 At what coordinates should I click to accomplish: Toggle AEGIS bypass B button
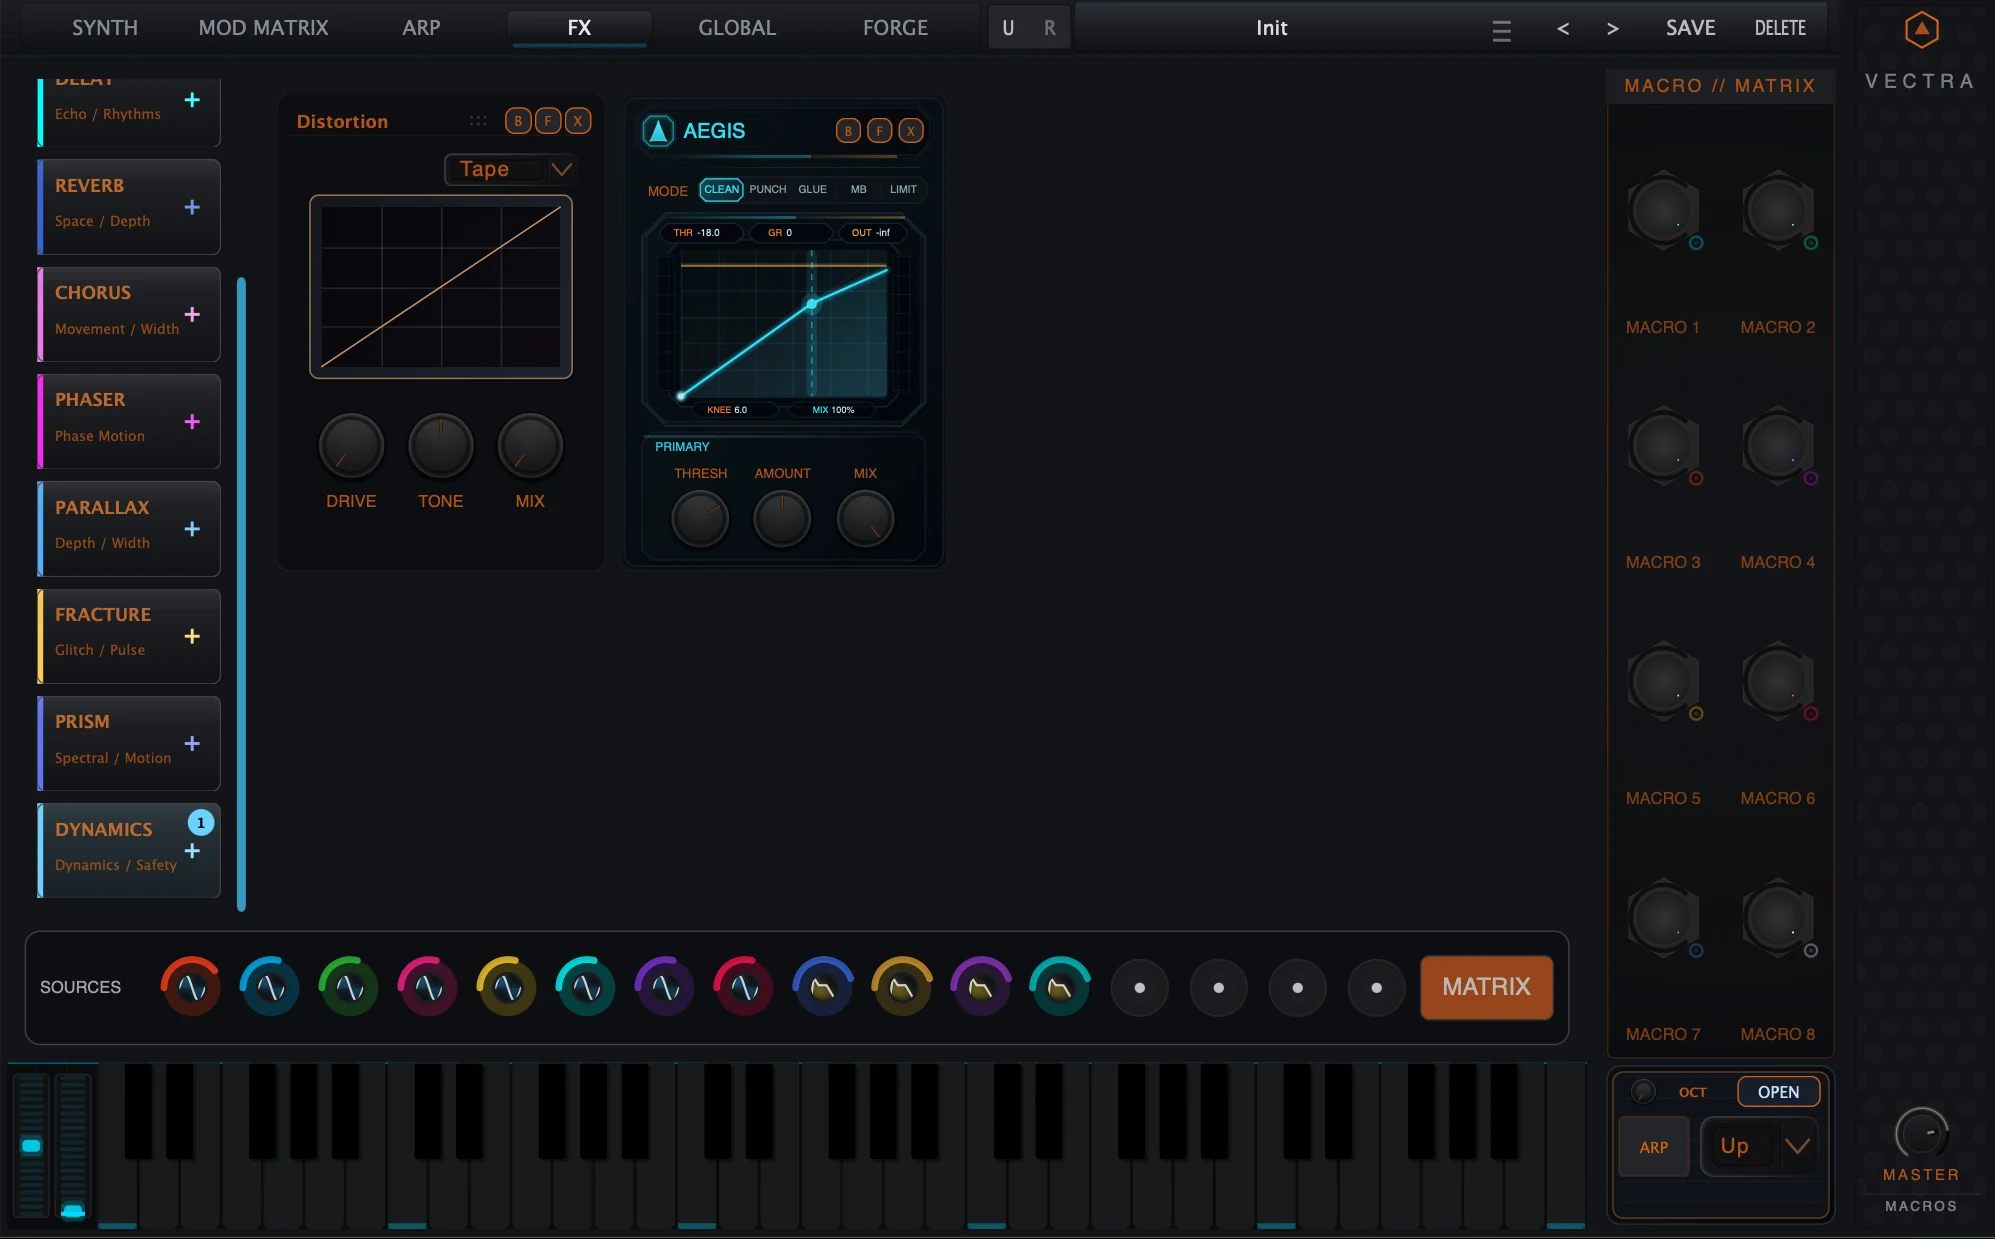pyautogui.click(x=848, y=131)
